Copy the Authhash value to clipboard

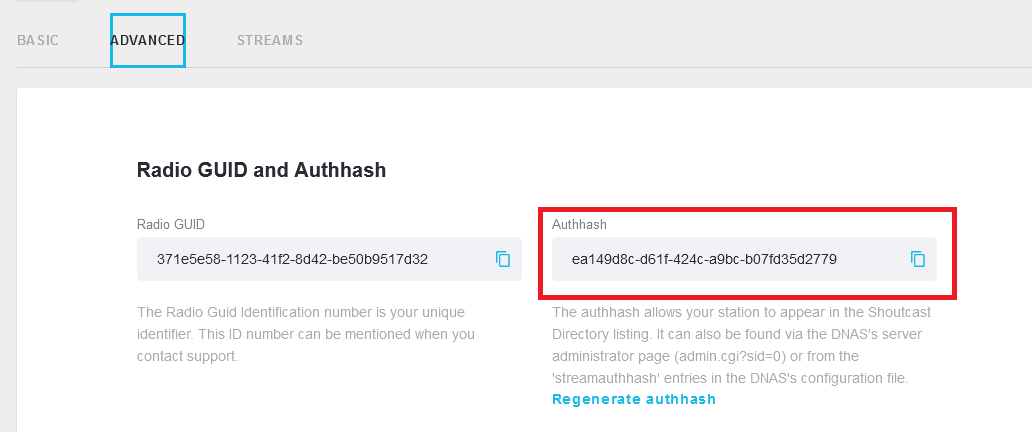pos(918,259)
